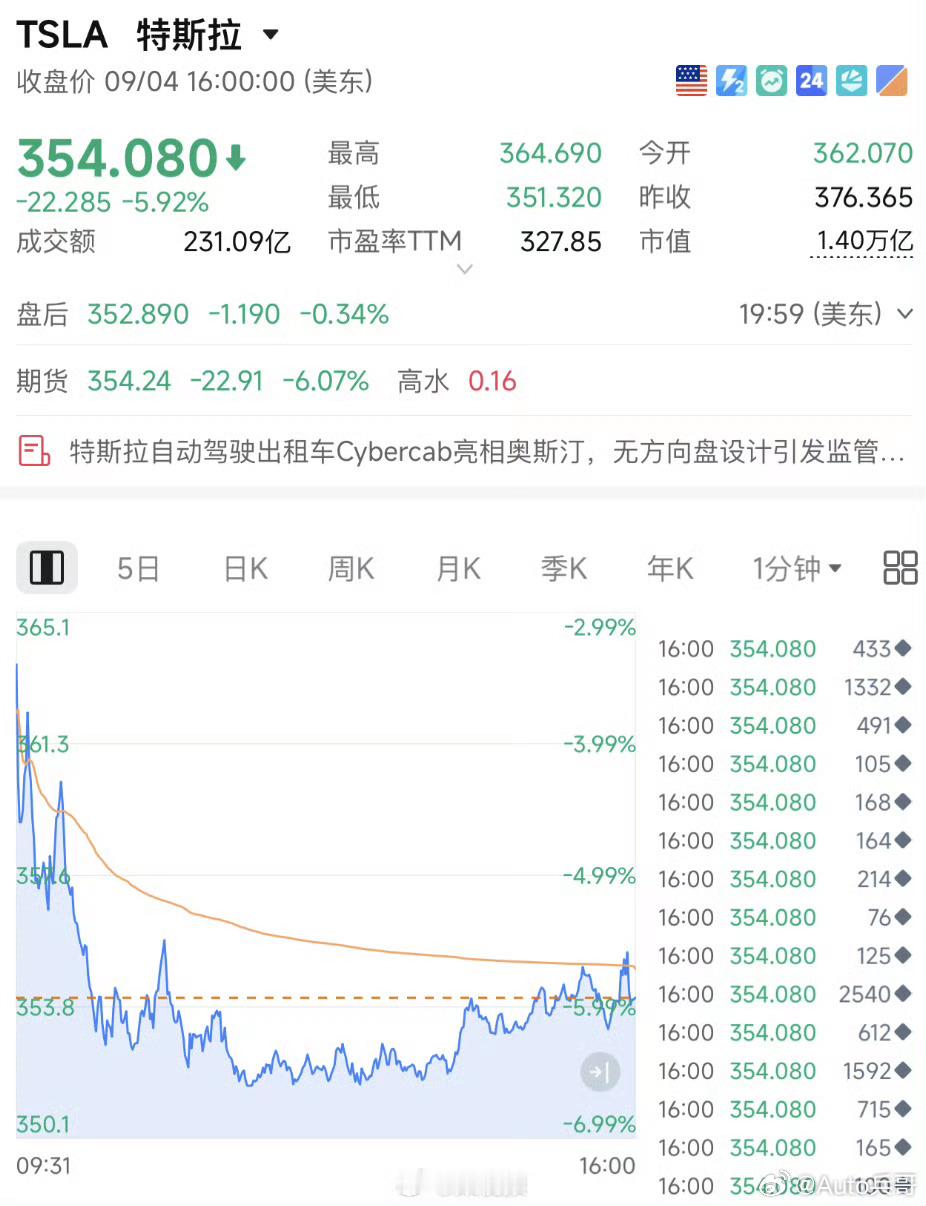
Task: Tap the chart start time 09:31
Action: coord(44,1165)
